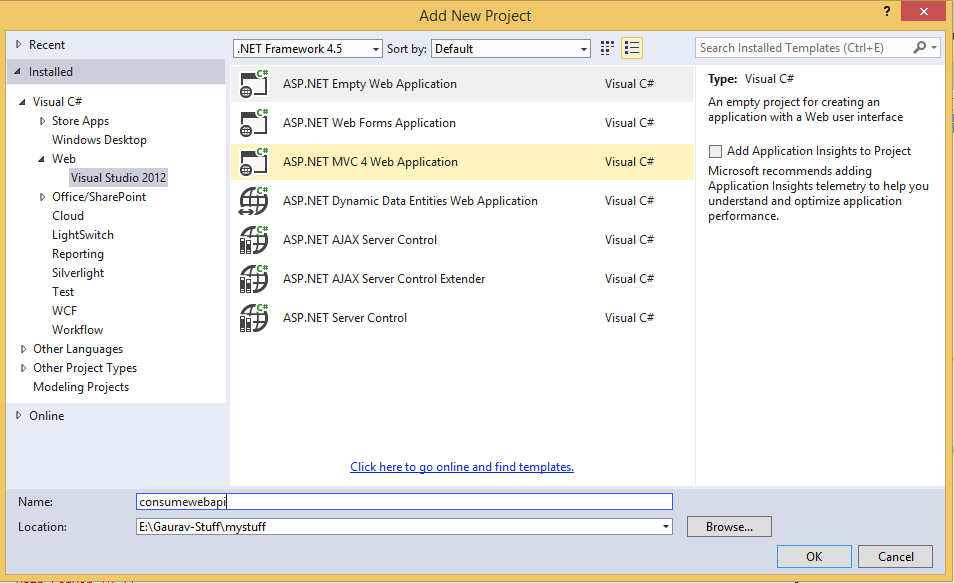
Task: Click the ASP.NET MVC 4 Web Application icon
Action: click(254, 162)
